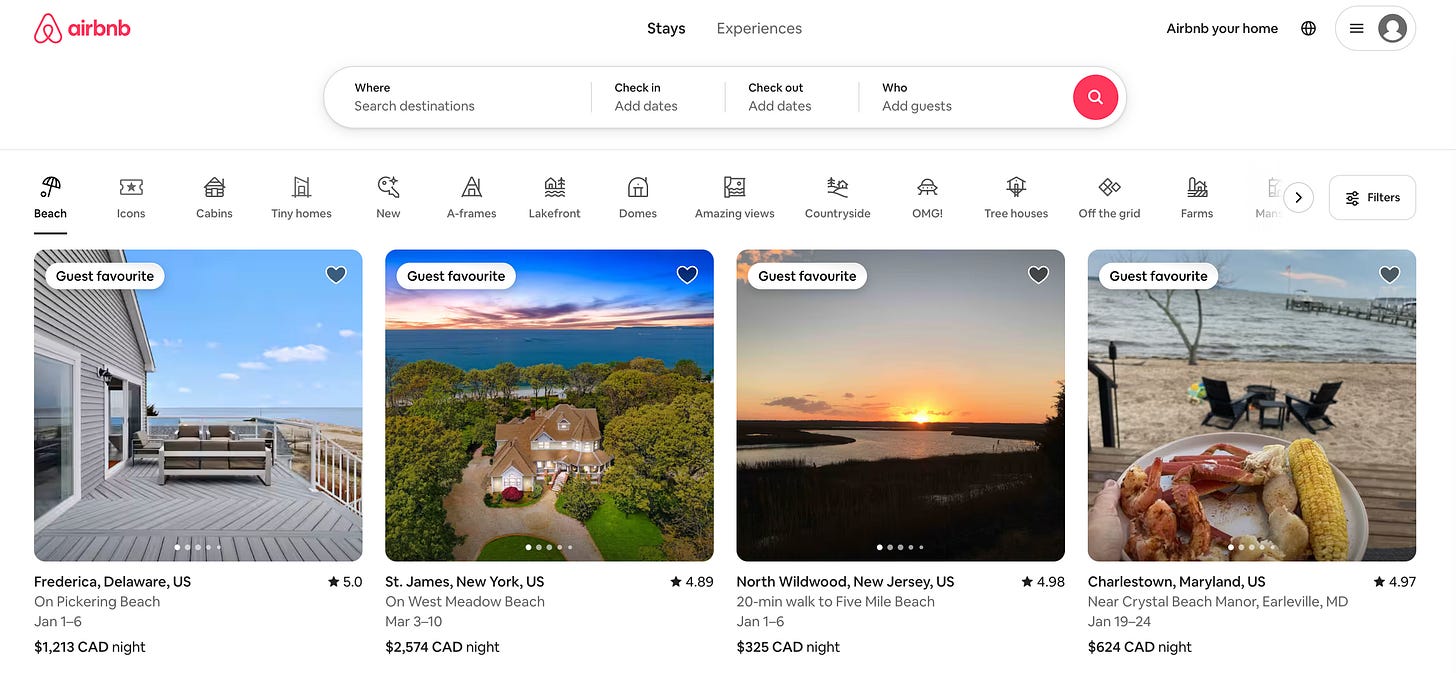
Task: Click the Airbnb your home link
Action: [1222, 27]
